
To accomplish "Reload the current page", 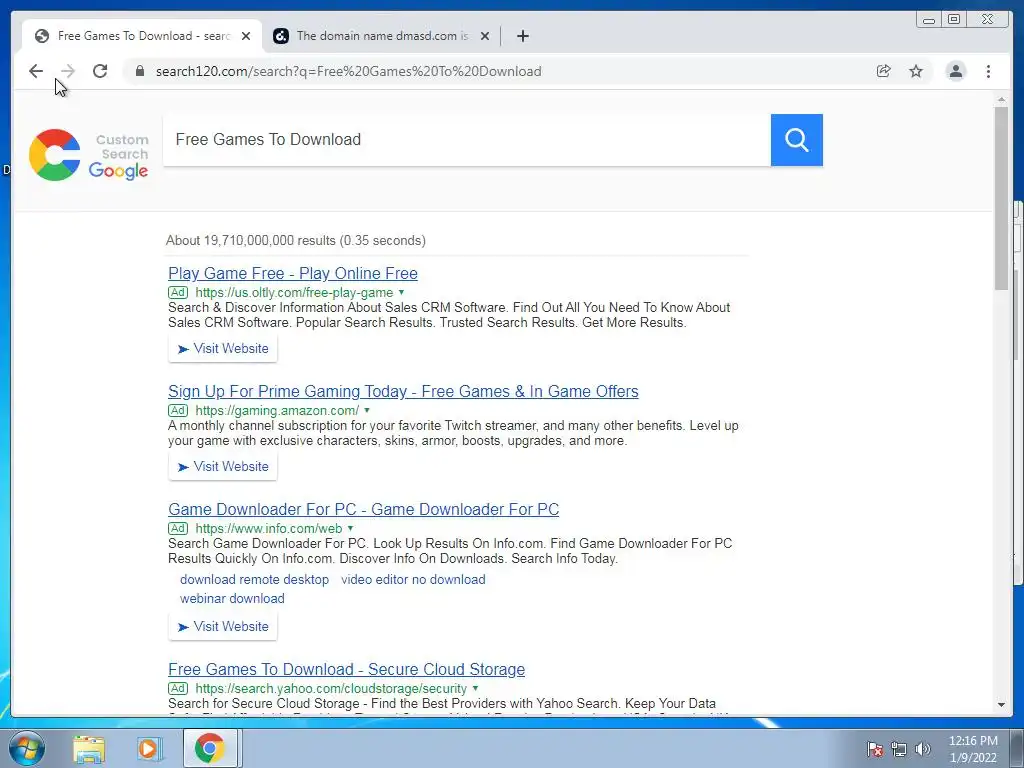I will pos(99,71).
